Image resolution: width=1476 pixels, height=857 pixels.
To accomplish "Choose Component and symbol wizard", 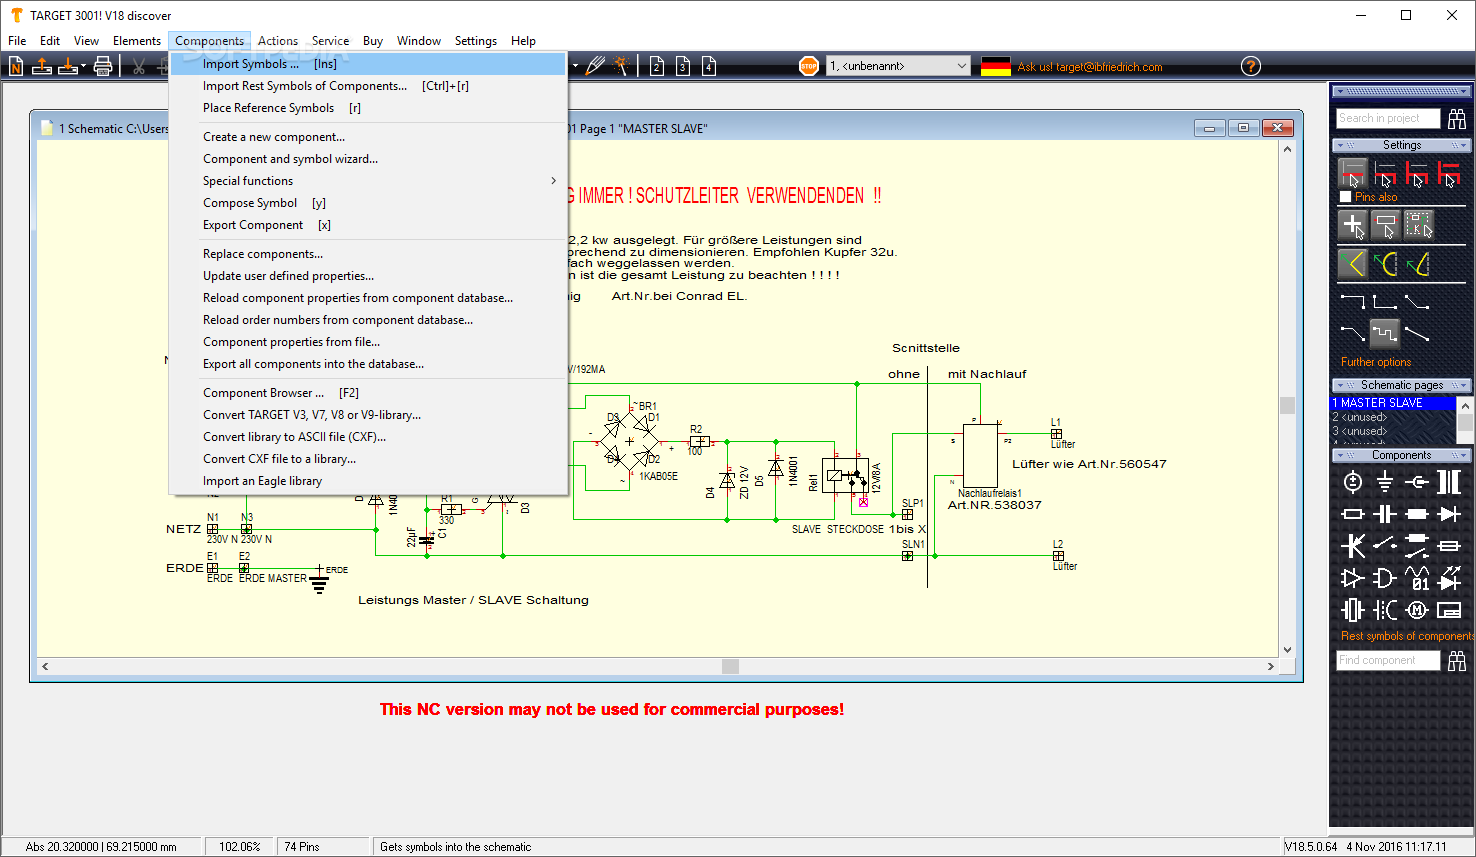I will [x=369, y=159].
